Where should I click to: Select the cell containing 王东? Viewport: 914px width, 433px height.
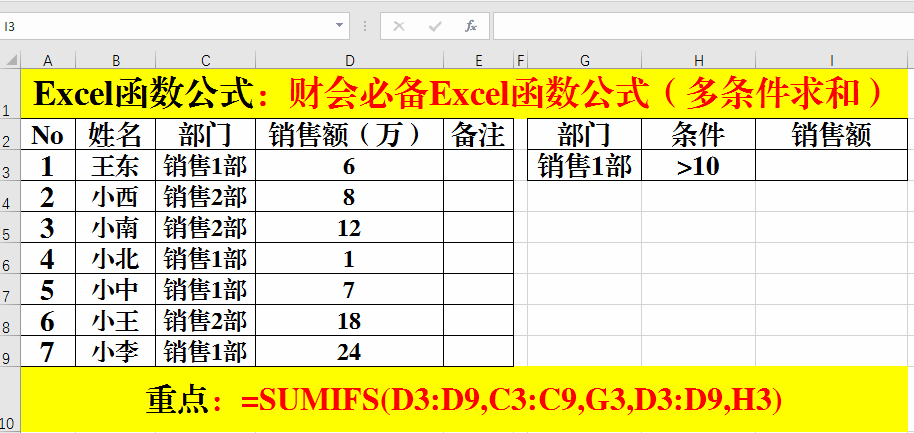pyautogui.click(x=115, y=166)
